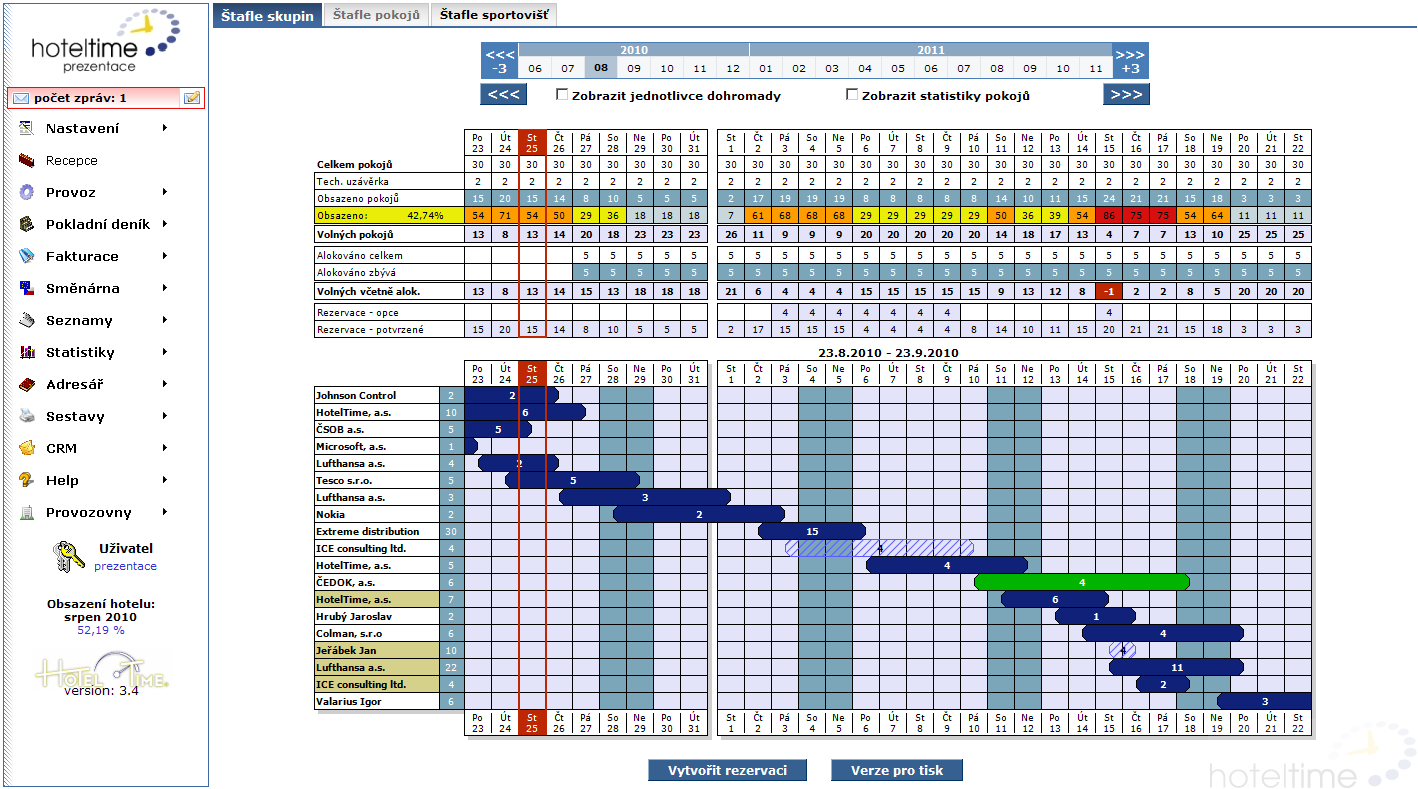Expand the Adresář submenu arrow

[x=164, y=384]
